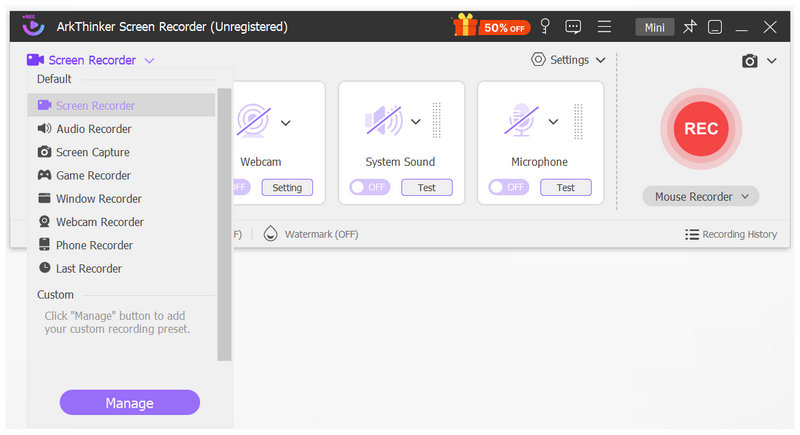
Task: Select Webcam Recorder from the list
Action: point(121,222)
